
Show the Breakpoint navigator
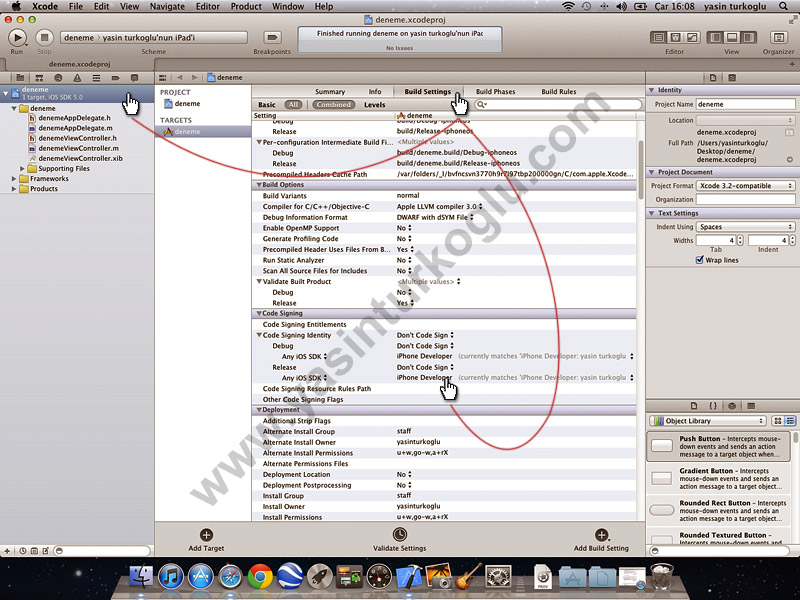[x=115, y=78]
